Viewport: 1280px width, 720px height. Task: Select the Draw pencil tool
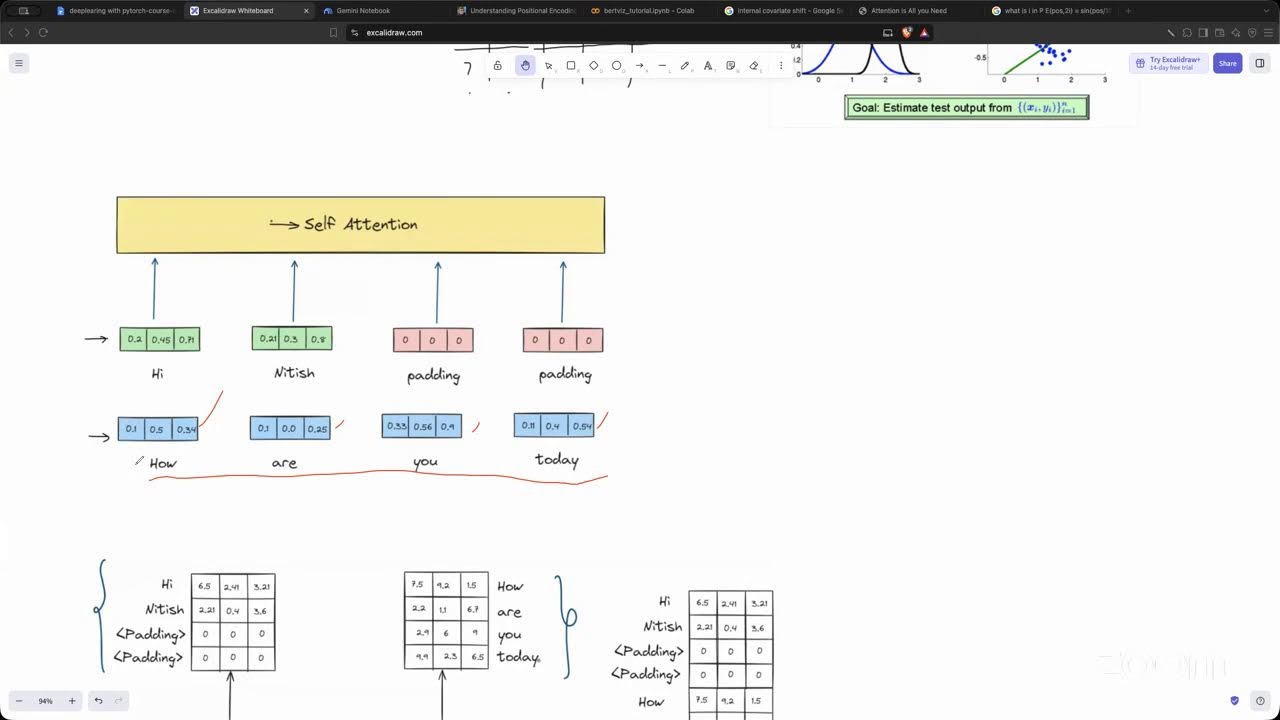pyautogui.click(x=685, y=66)
